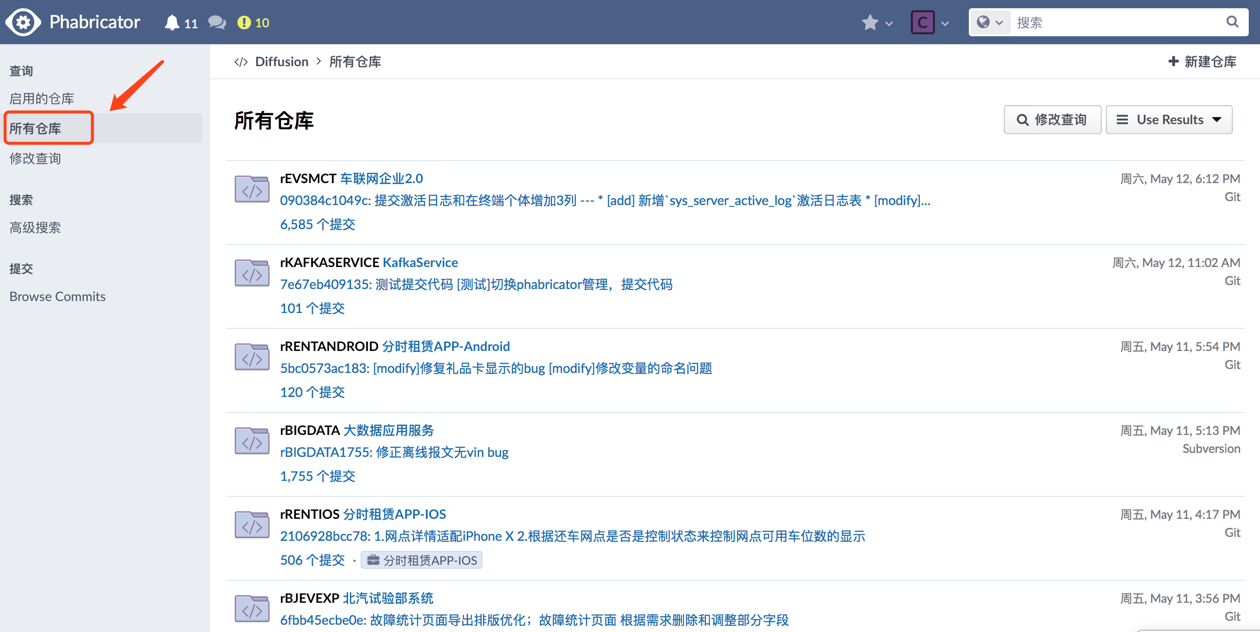The image size is (1260, 632).
Task: Click the Diffusion code brackets breadcrumb icon
Action: [x=241, y=61]
